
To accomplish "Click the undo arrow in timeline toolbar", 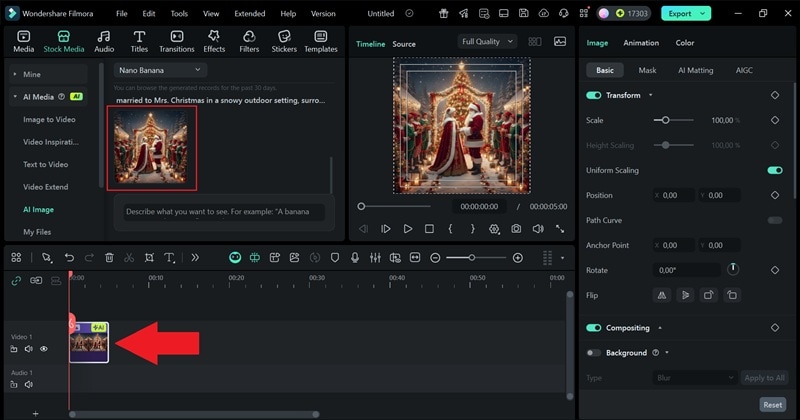I will click(x=69, y=258).
